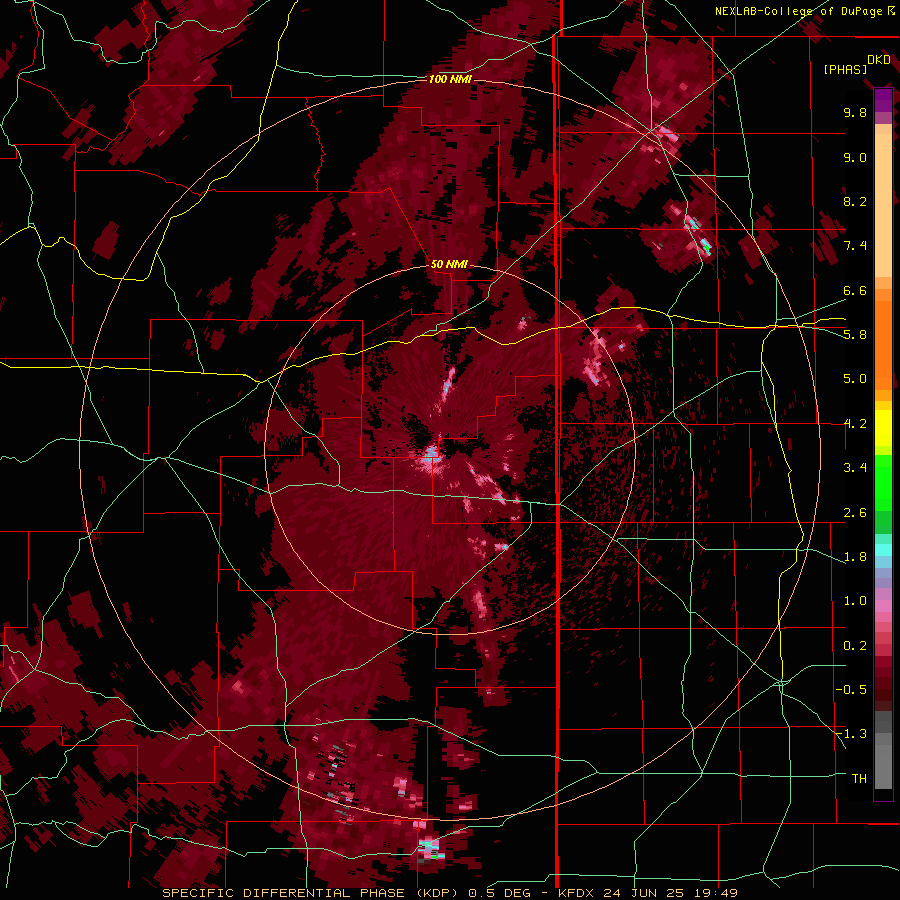Click the 5.0 value on the color scale
900x900 pixels.
coord(855,379)
